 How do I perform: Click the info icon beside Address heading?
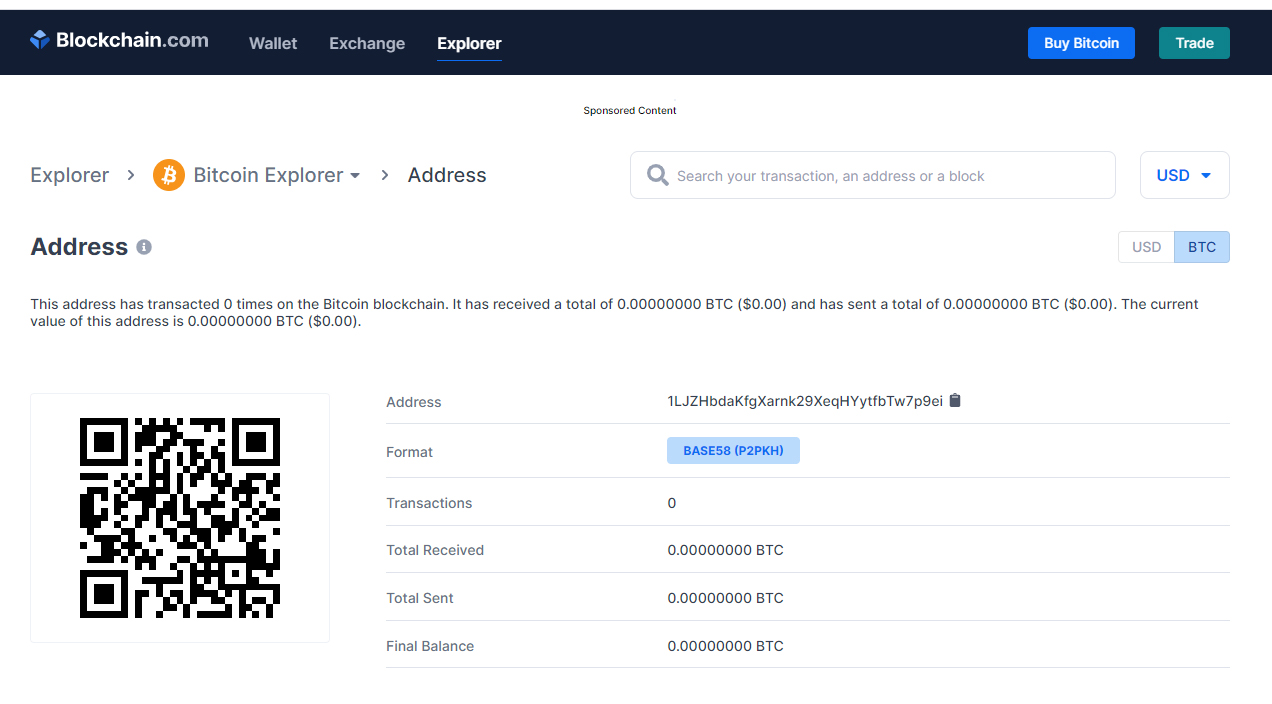144,247
